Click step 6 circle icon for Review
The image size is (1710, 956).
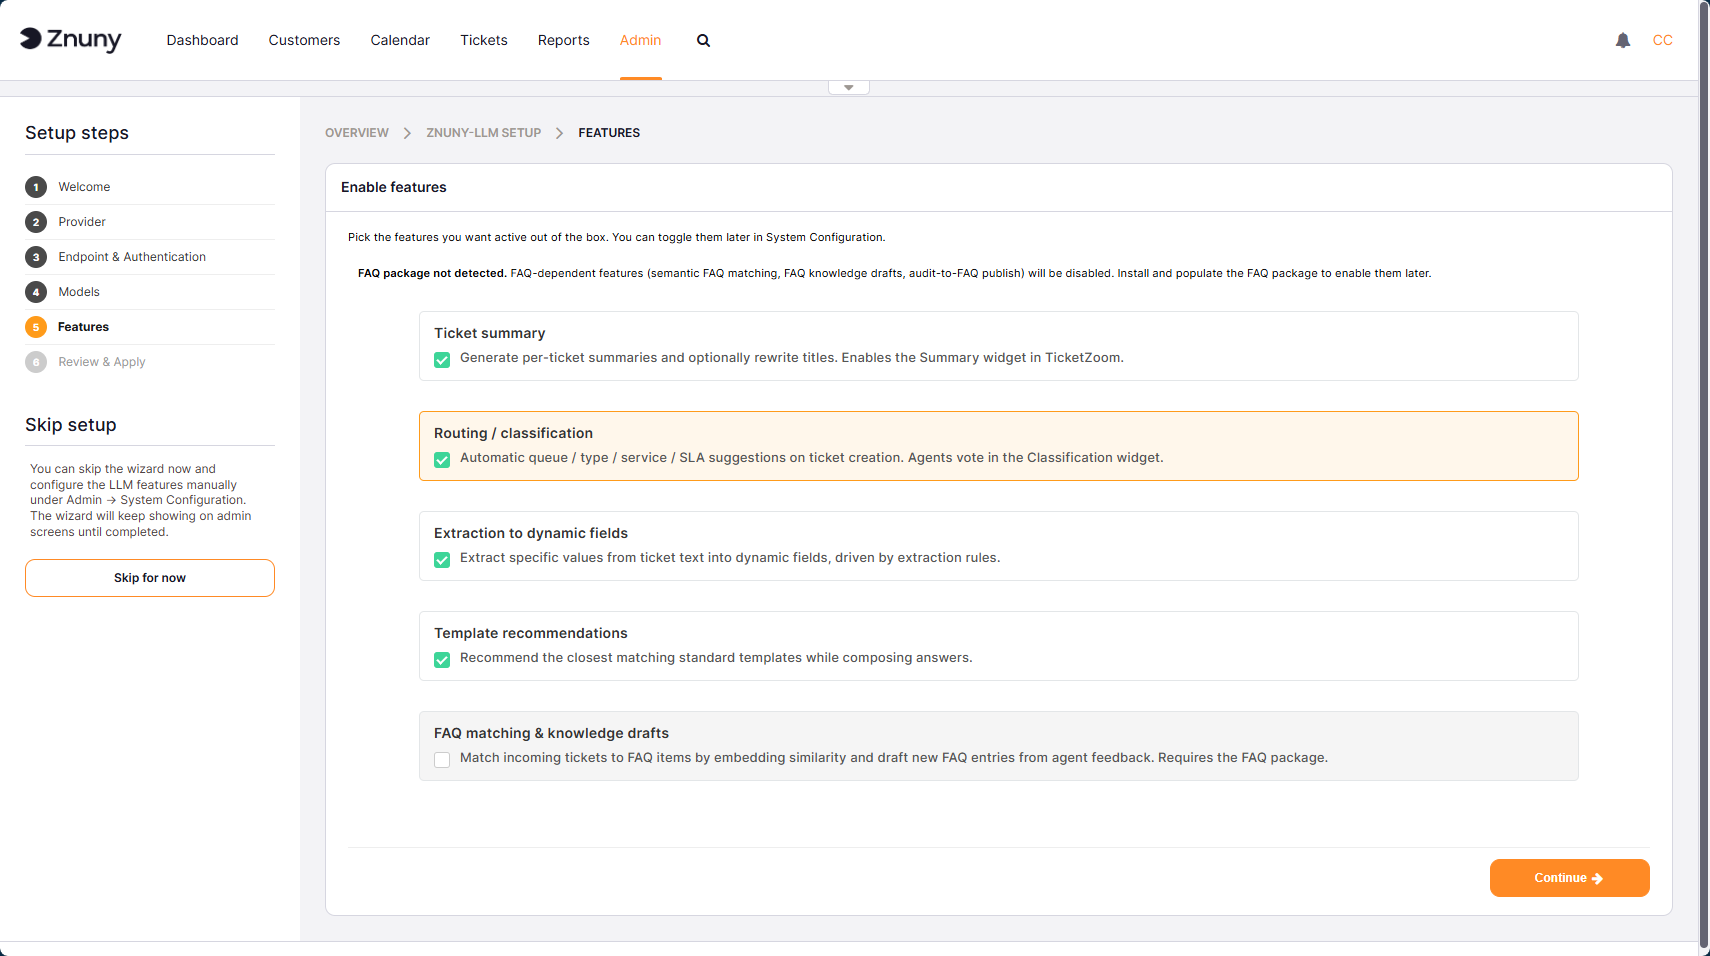point(36,362)
